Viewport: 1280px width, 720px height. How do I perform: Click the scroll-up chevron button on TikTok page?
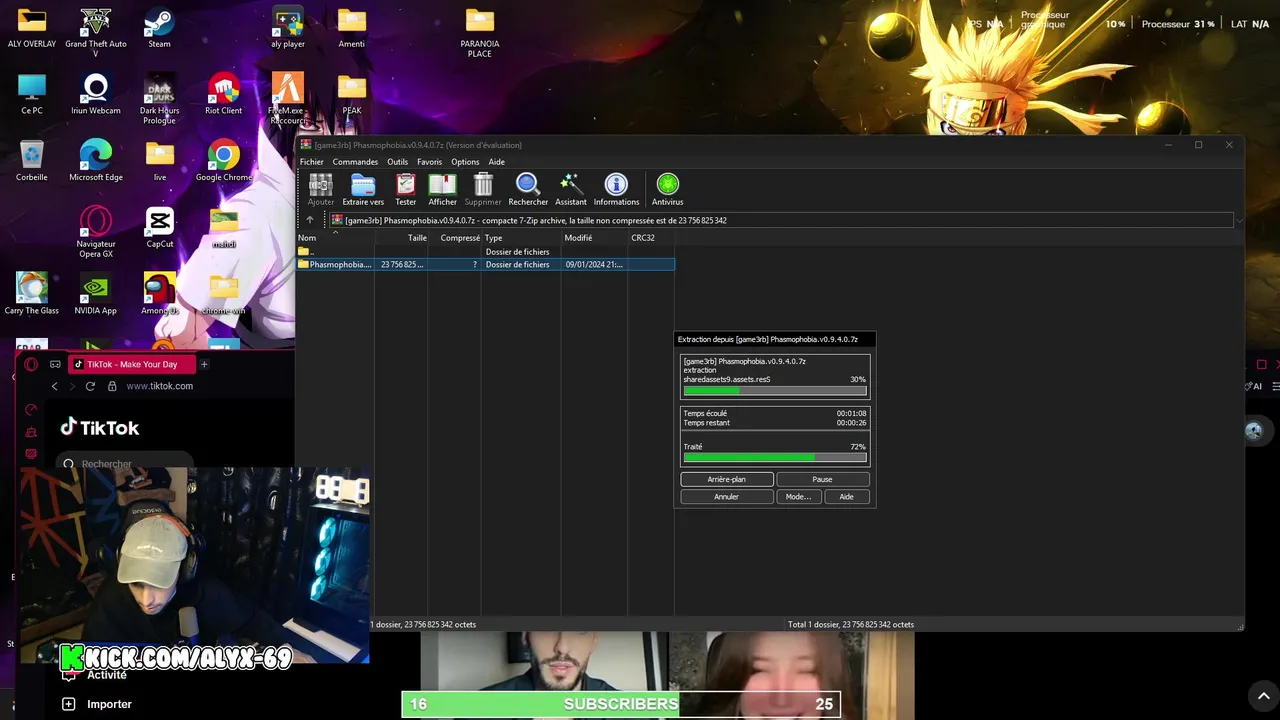[x=1264, y=696]
